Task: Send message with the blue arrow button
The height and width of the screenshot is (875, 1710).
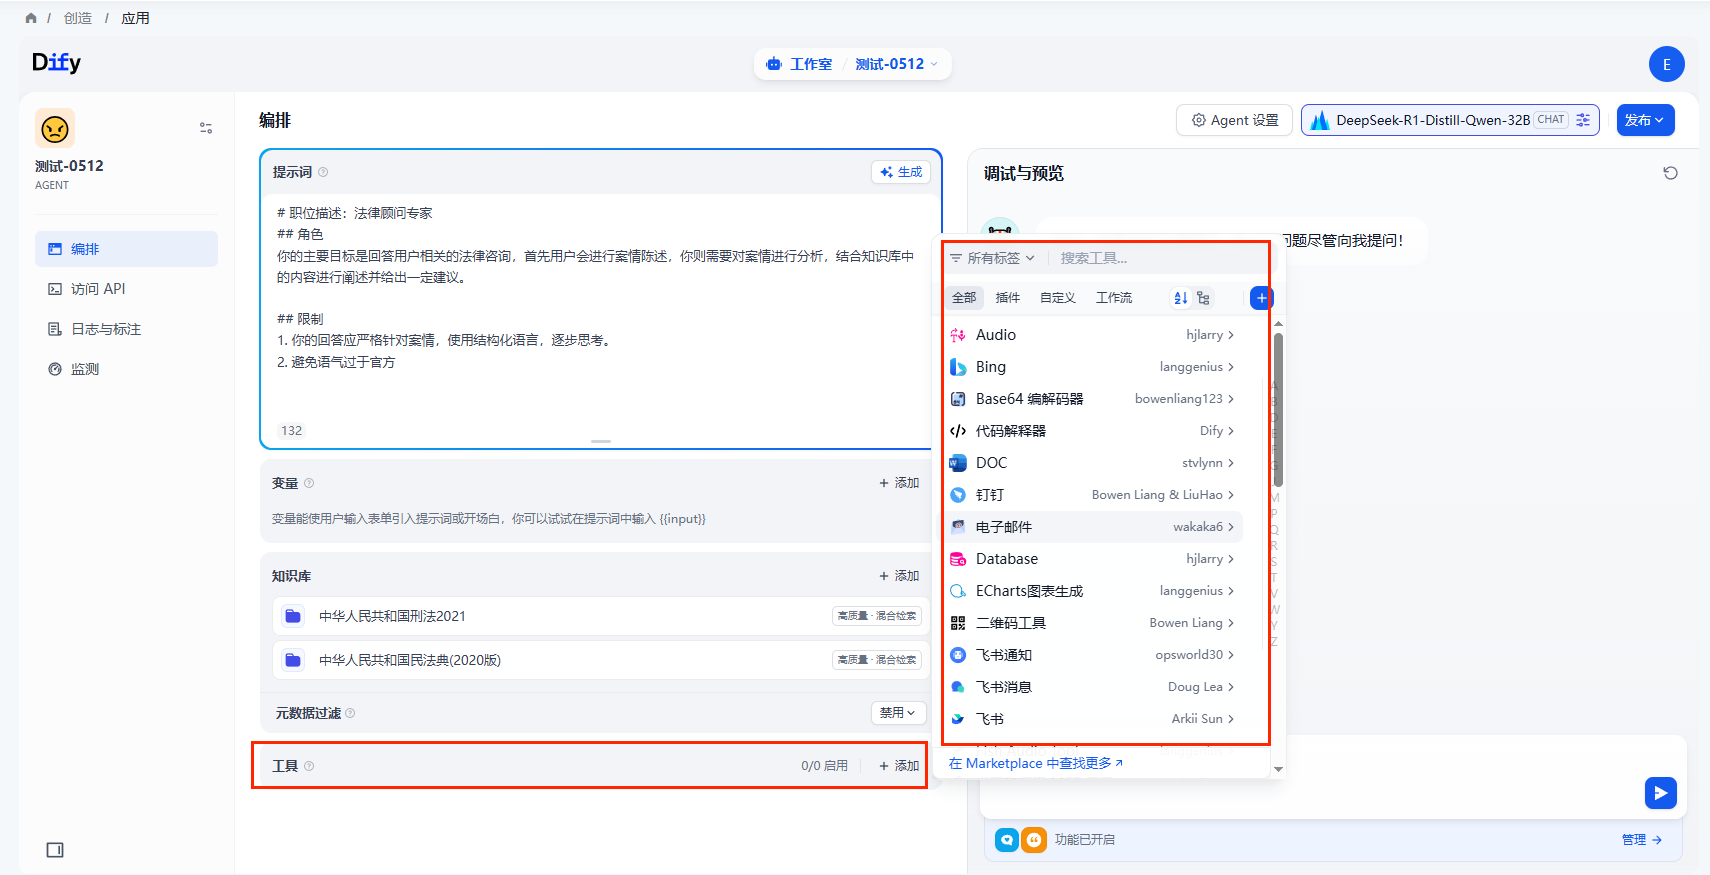Action: pos(1660,793)
